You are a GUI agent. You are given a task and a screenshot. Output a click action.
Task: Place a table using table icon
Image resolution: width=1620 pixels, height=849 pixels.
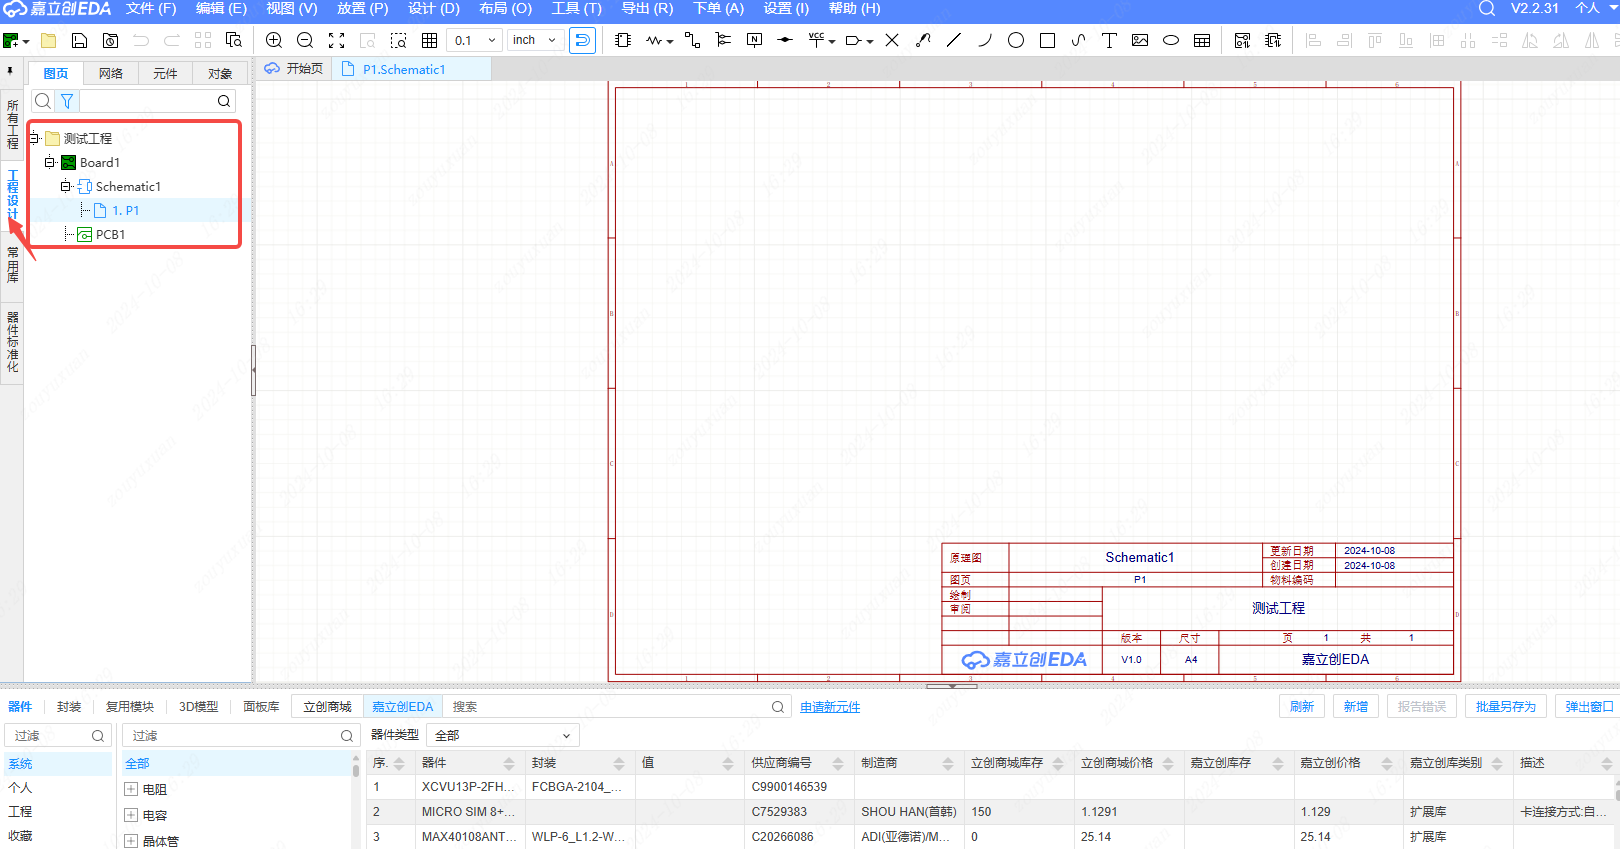(x=1202, y=40)
